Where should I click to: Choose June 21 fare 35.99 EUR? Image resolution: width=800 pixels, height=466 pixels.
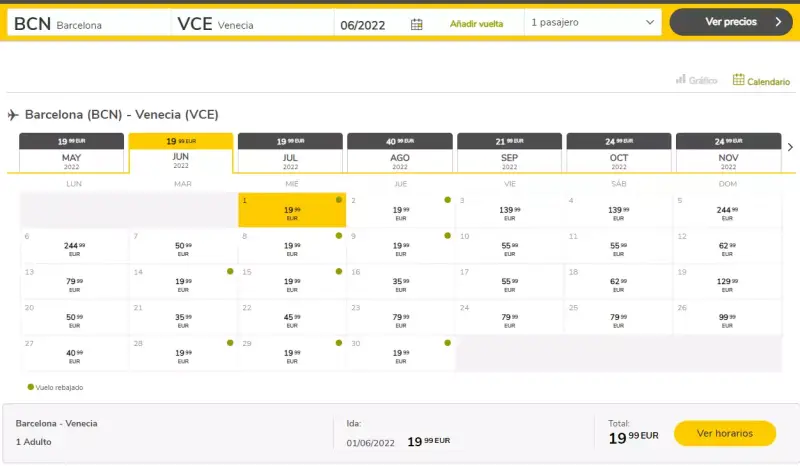click(183, 317)
